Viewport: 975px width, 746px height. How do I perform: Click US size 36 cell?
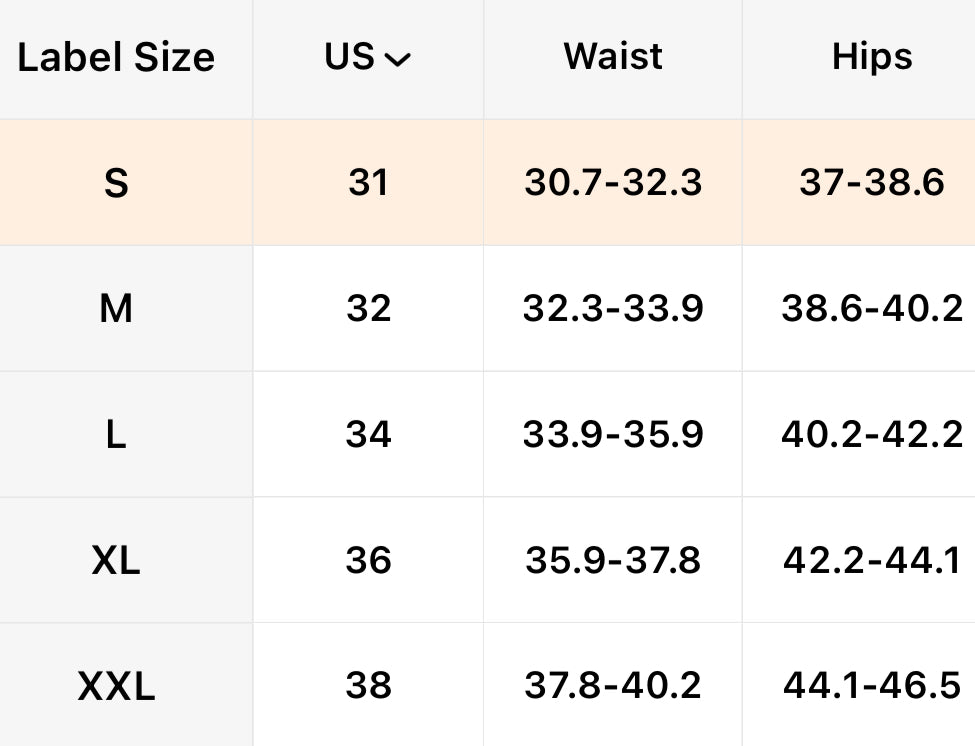tap(368, 561)
